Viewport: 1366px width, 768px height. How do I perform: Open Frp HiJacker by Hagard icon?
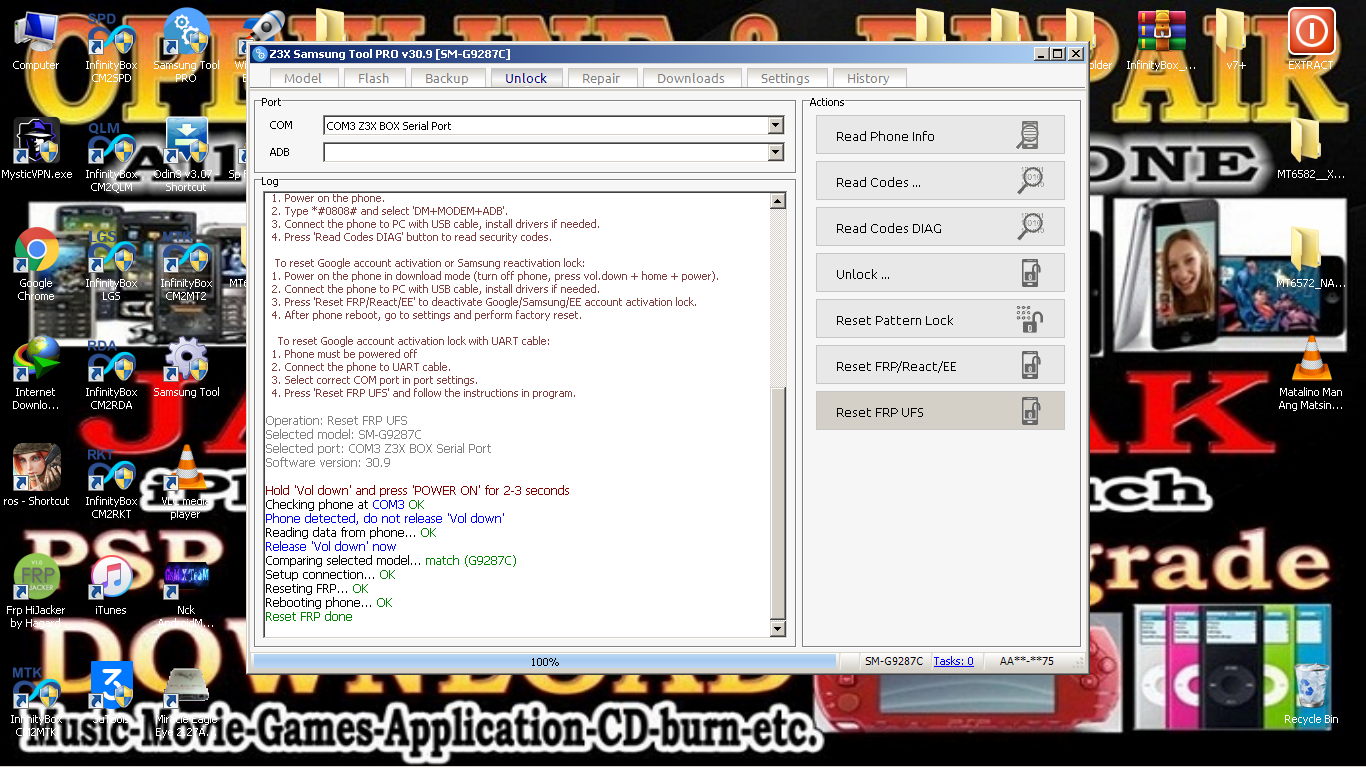pos(36,591)
